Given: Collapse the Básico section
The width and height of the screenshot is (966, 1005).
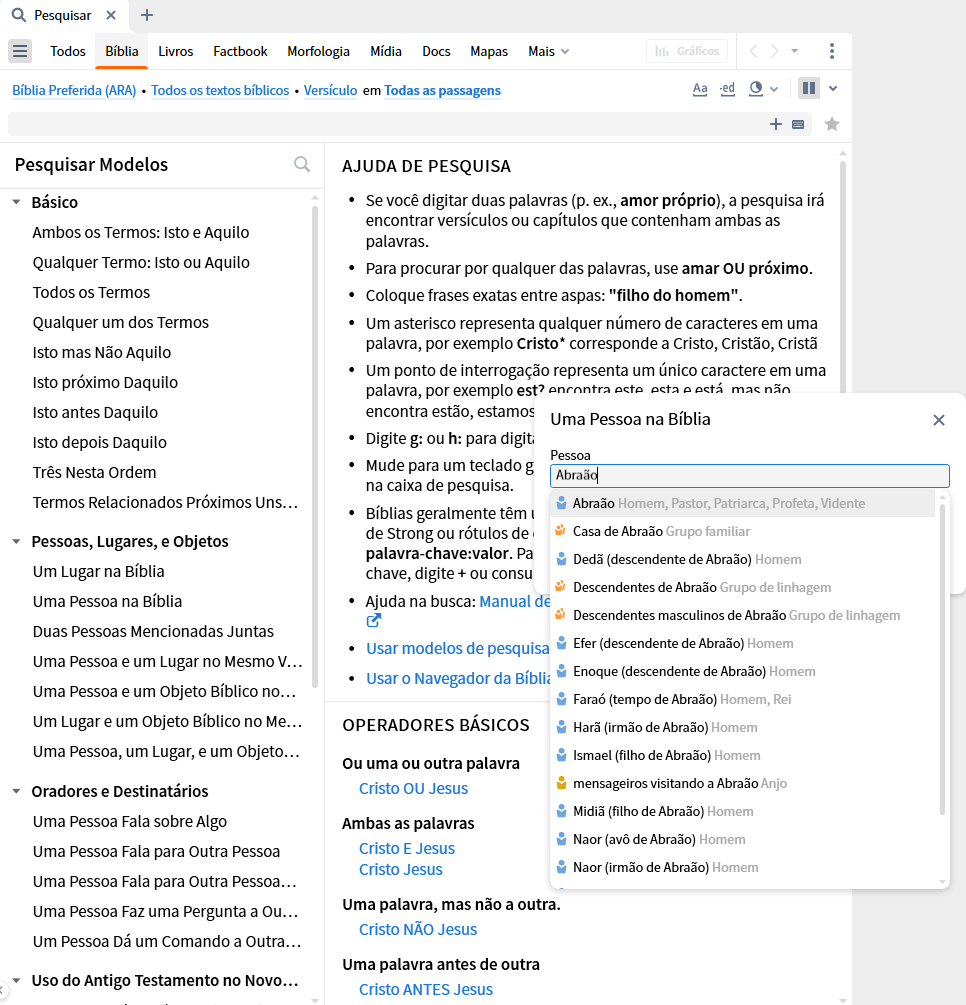Looking at the screenshot, I should pyautogui.click(x=16, y=202).
